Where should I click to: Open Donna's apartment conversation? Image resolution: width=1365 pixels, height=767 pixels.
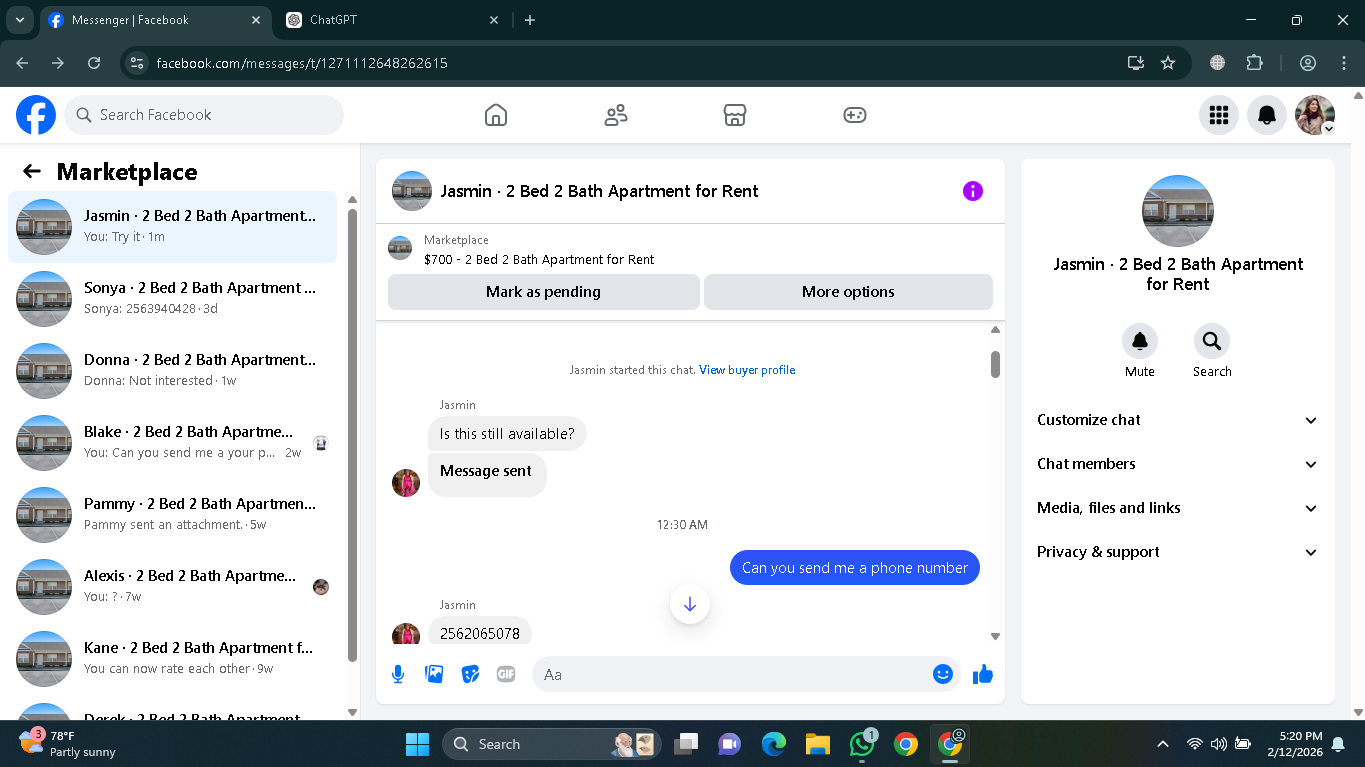(172, 371)
